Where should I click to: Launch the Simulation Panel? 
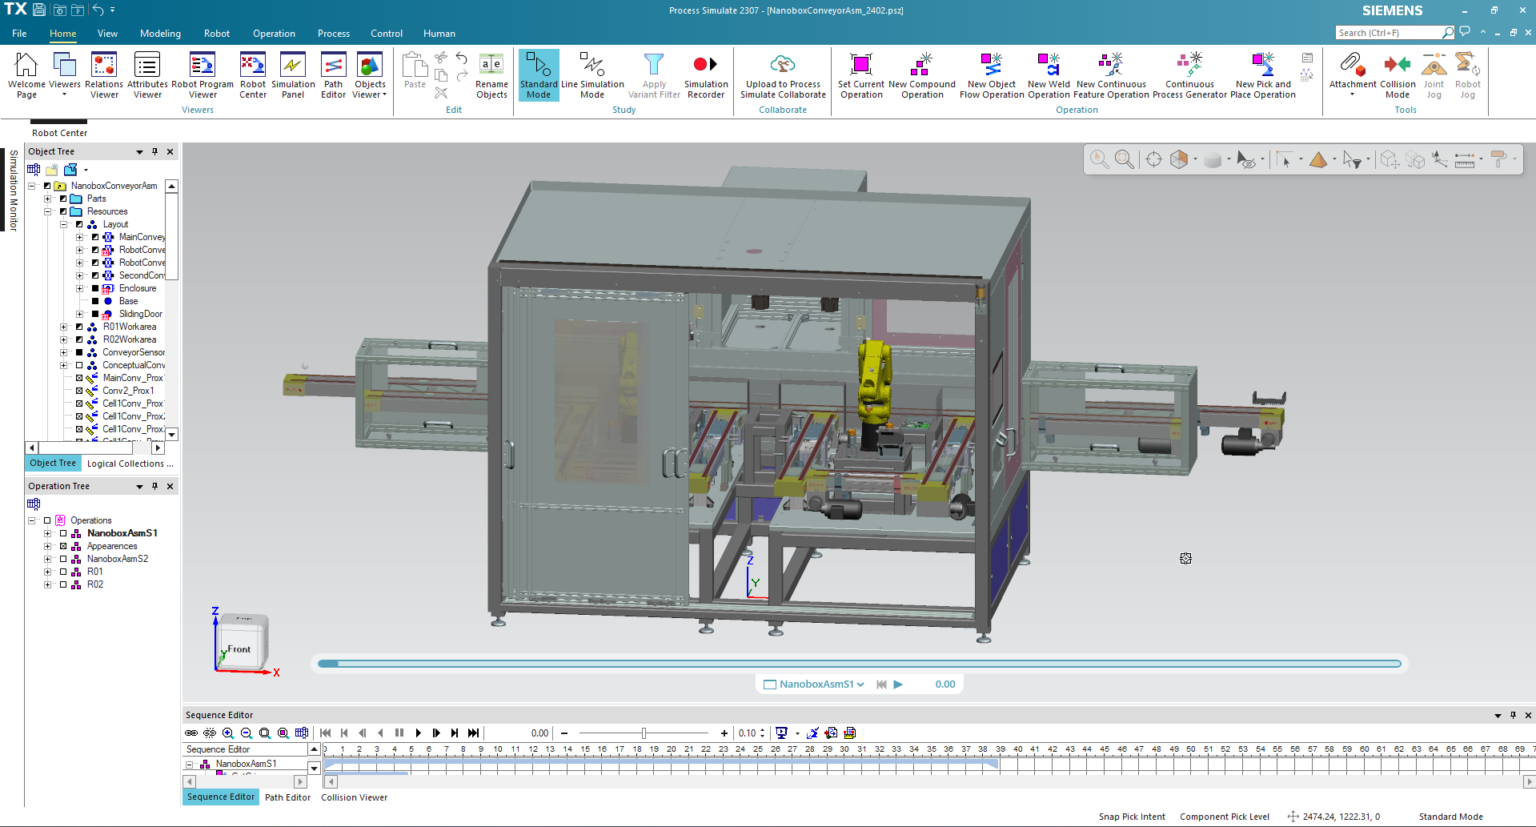coord(293,75)
